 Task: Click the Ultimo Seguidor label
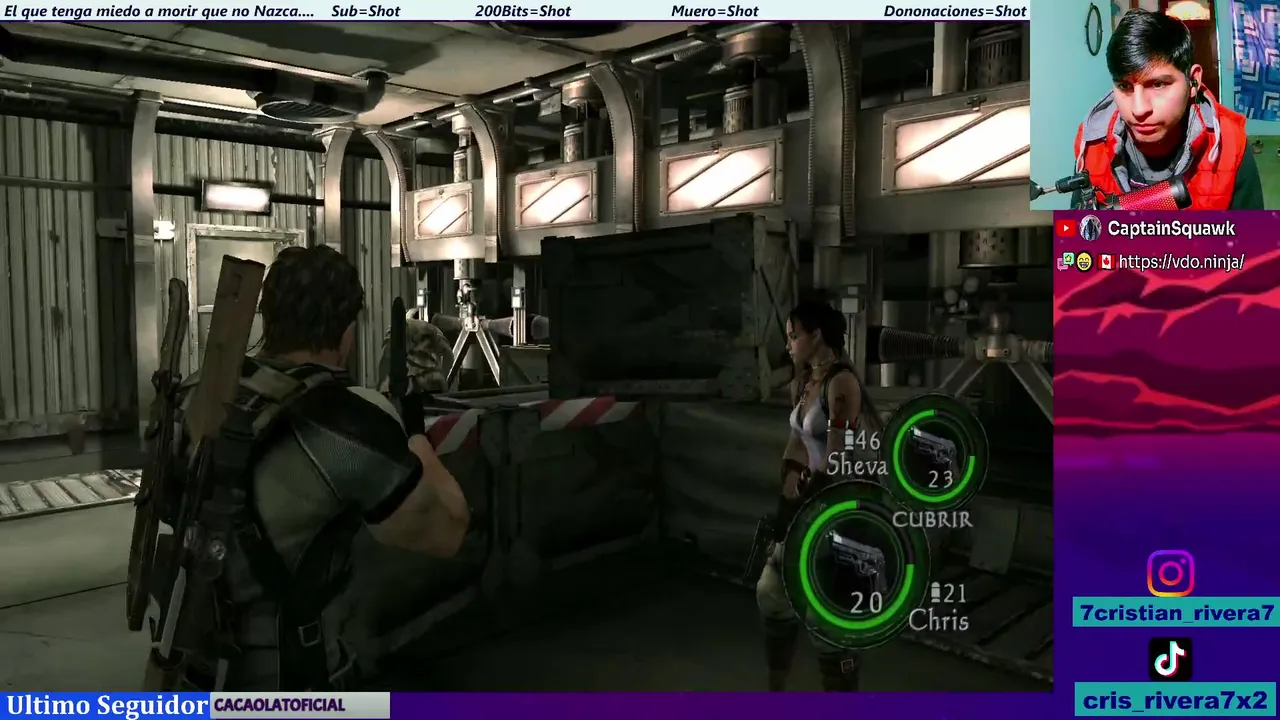(107, 705)
